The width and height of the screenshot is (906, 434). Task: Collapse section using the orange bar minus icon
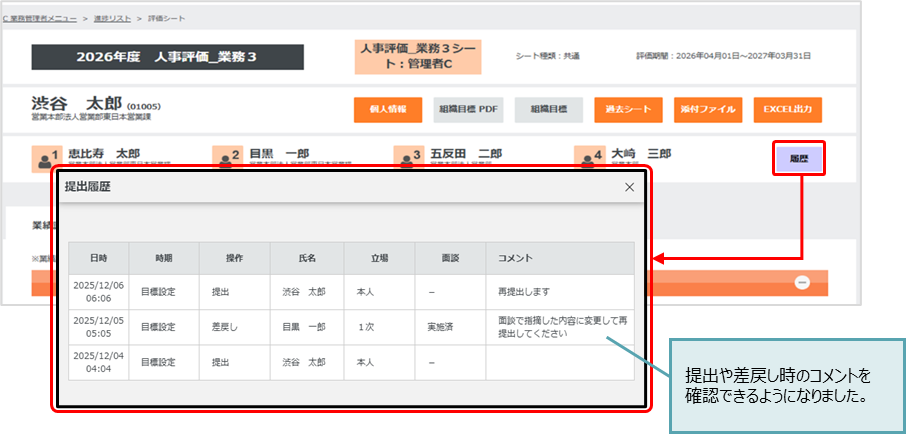[802, 283]
